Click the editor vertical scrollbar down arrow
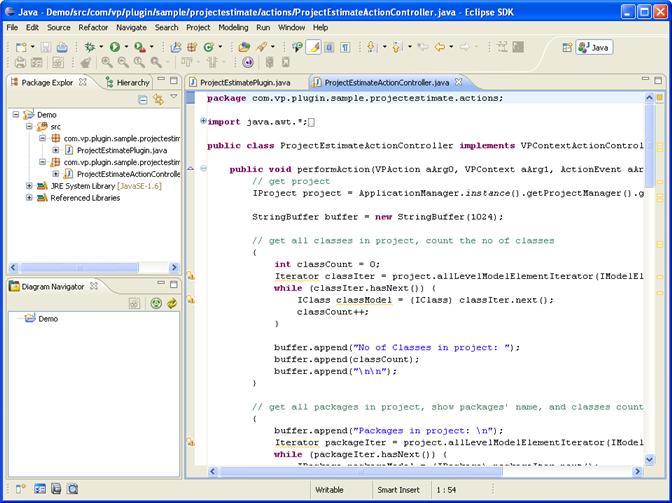The image size is (672, 503). coord(649,460)
